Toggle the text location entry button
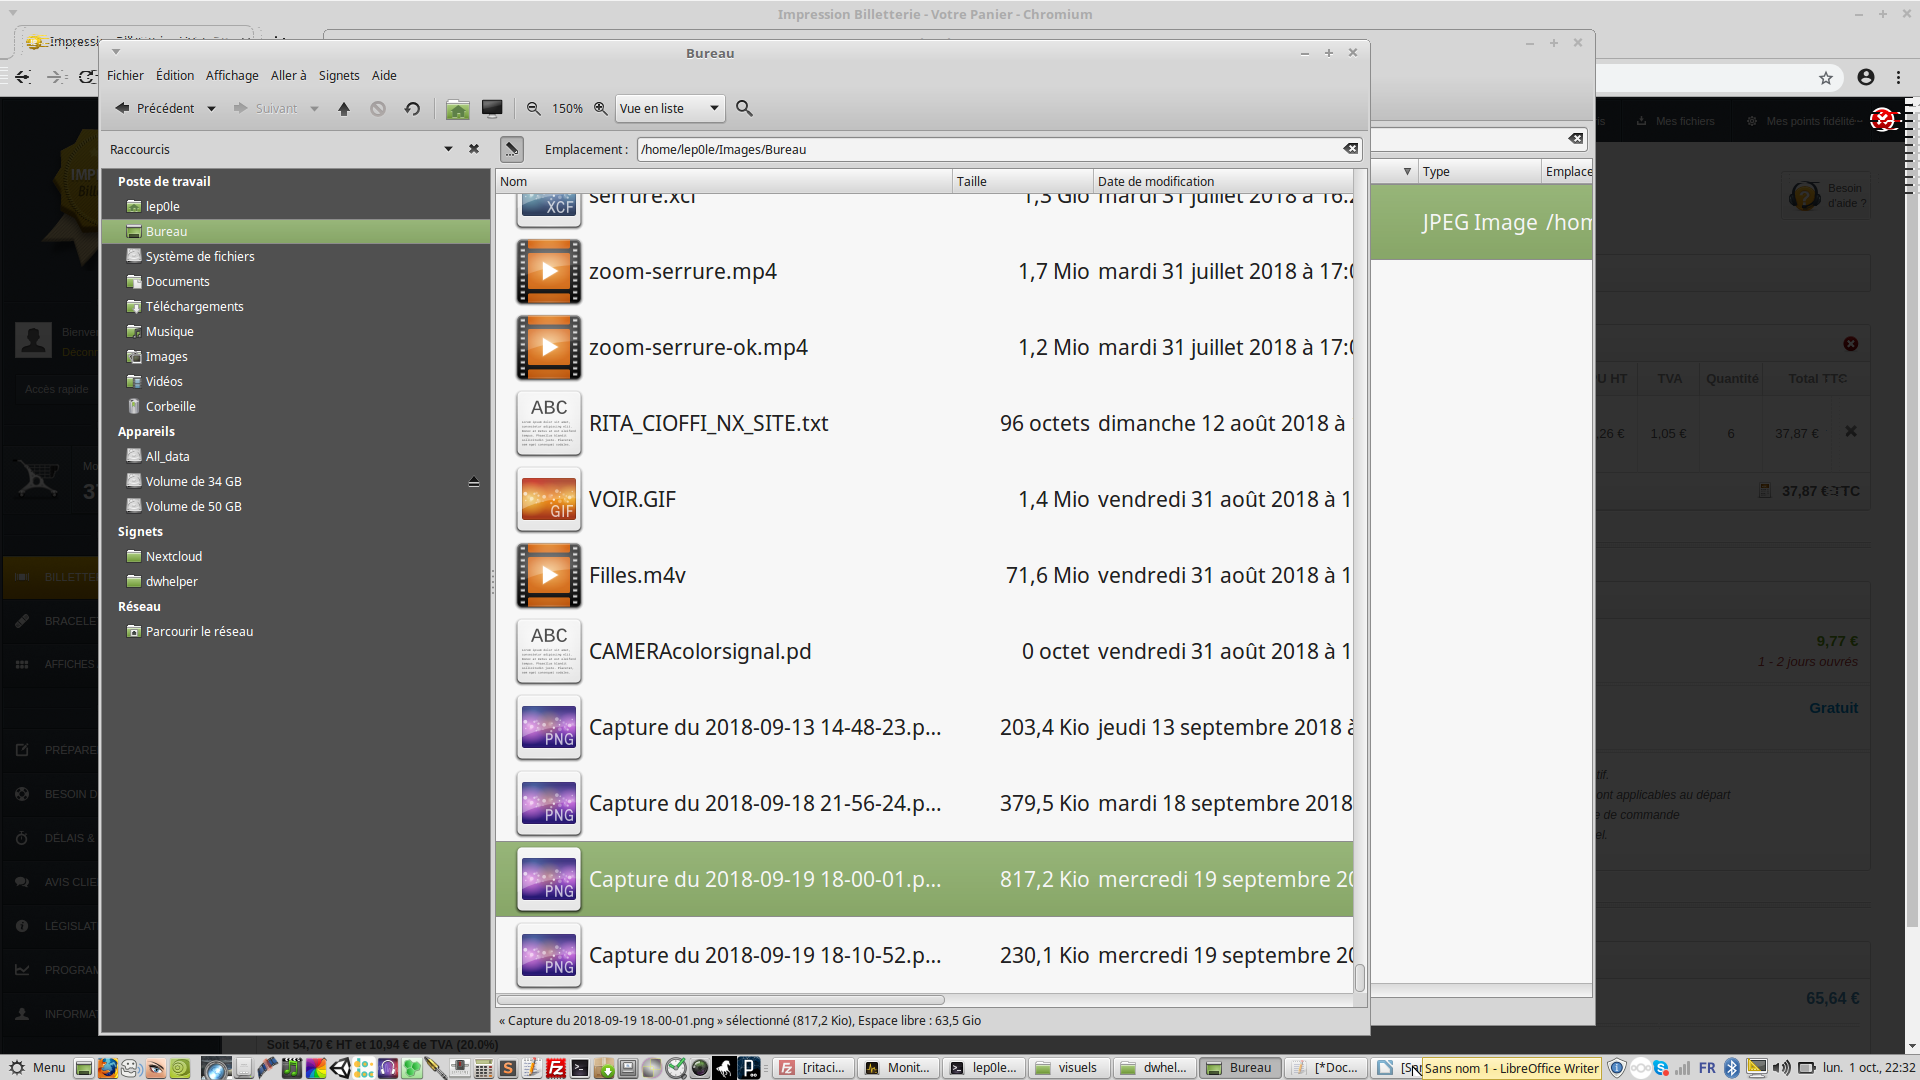 point(511,150)
